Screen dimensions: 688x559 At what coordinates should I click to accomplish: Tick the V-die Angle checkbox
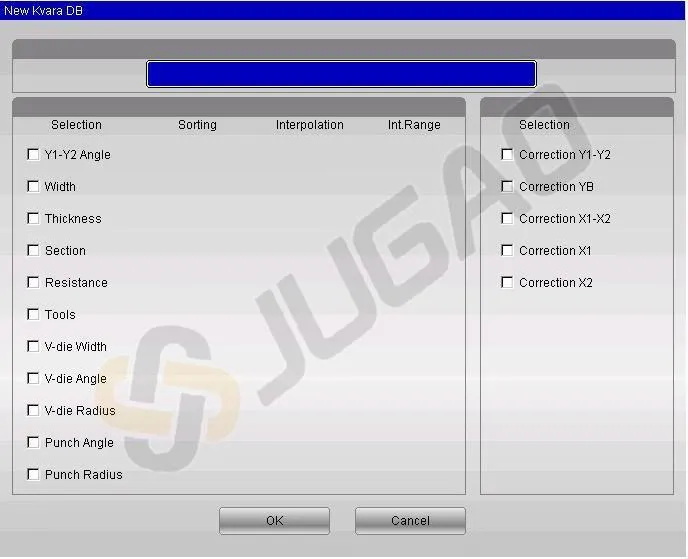pos(33,379)
